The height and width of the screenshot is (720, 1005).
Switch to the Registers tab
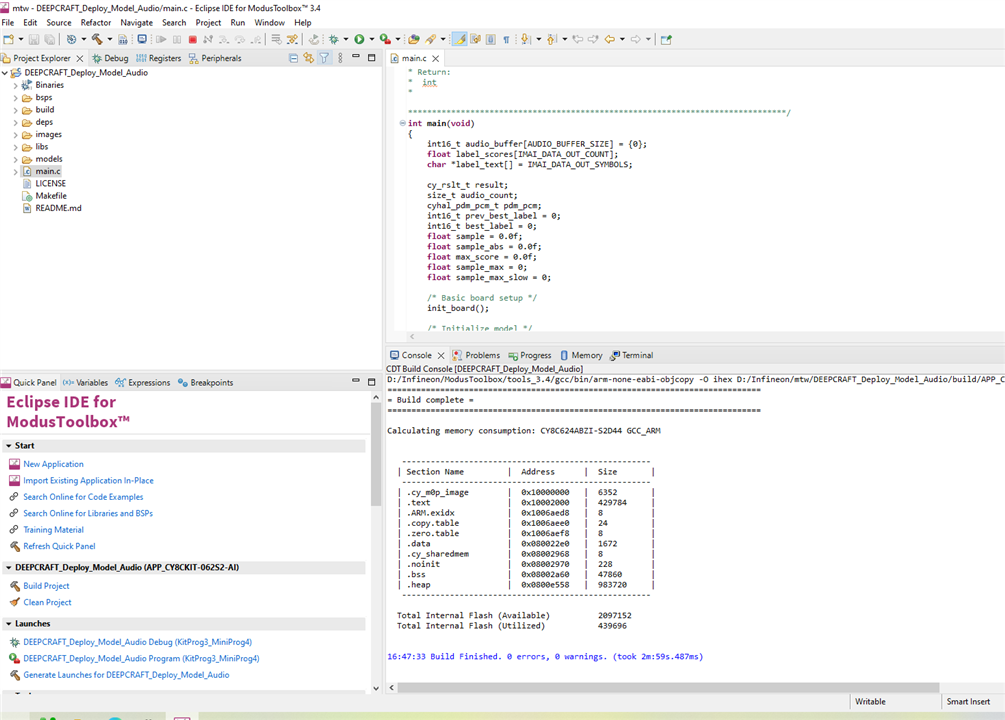point(158,58)
